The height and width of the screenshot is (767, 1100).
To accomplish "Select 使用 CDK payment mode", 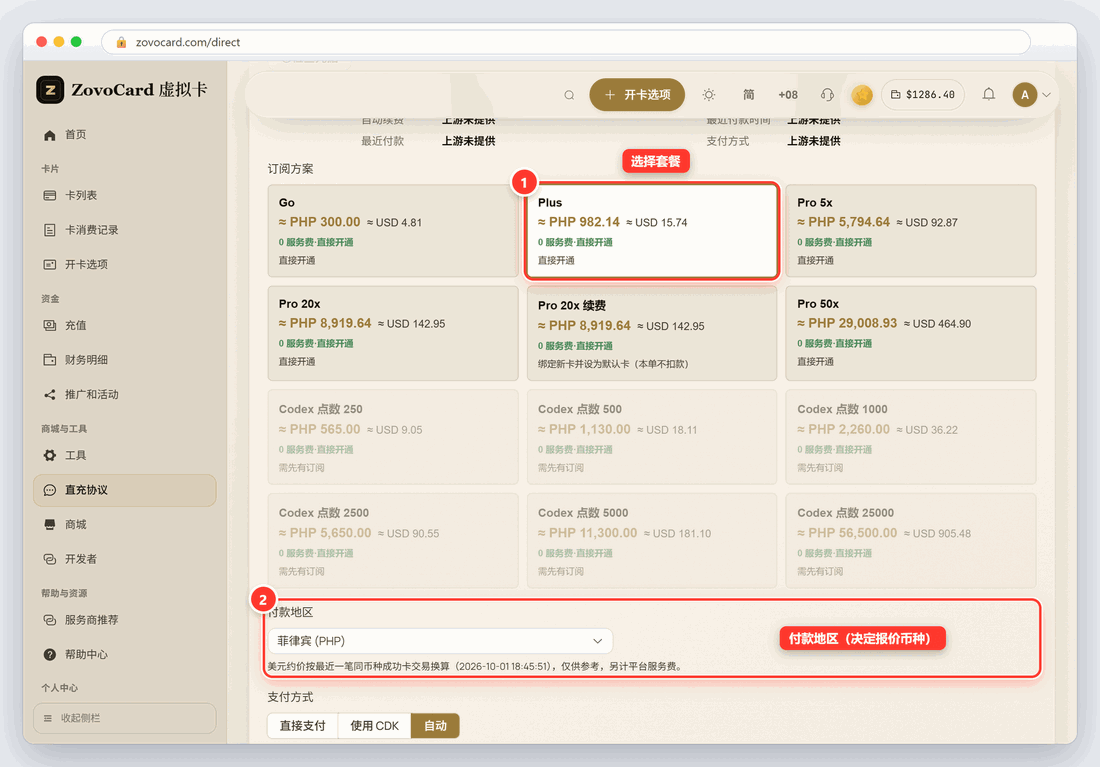I will 375,726.
